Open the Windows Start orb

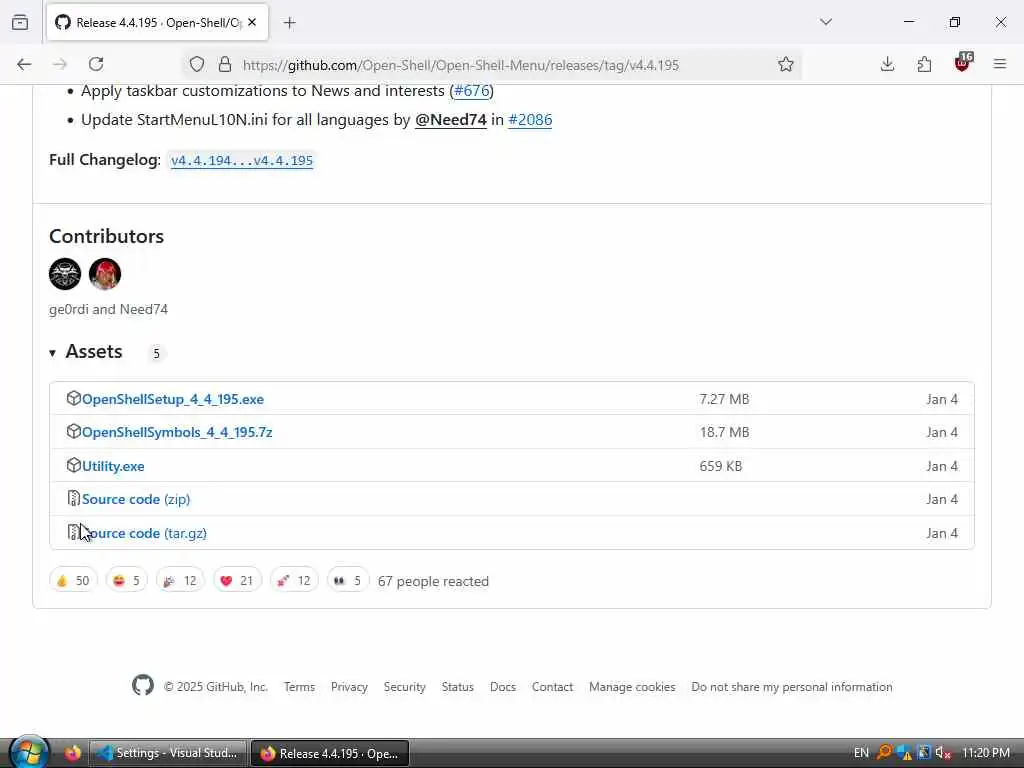(x=29, y=752)
